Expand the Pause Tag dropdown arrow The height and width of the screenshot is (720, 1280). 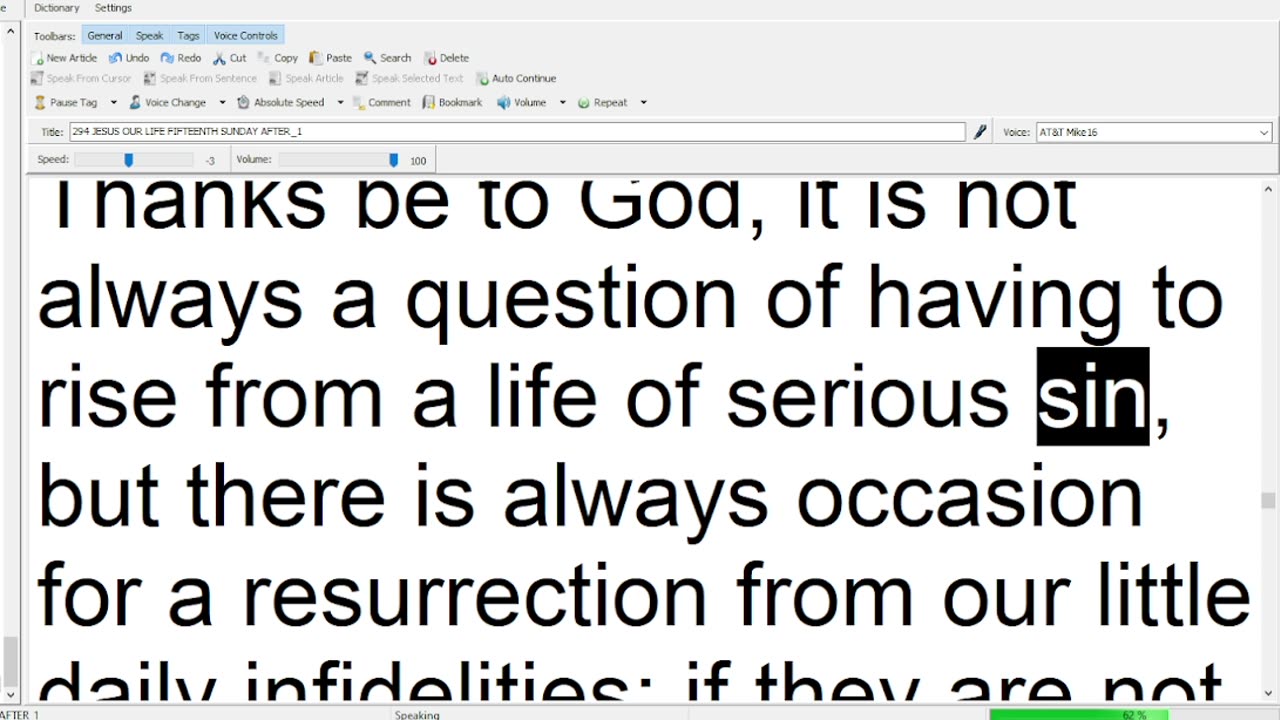[x=113, y=102]
